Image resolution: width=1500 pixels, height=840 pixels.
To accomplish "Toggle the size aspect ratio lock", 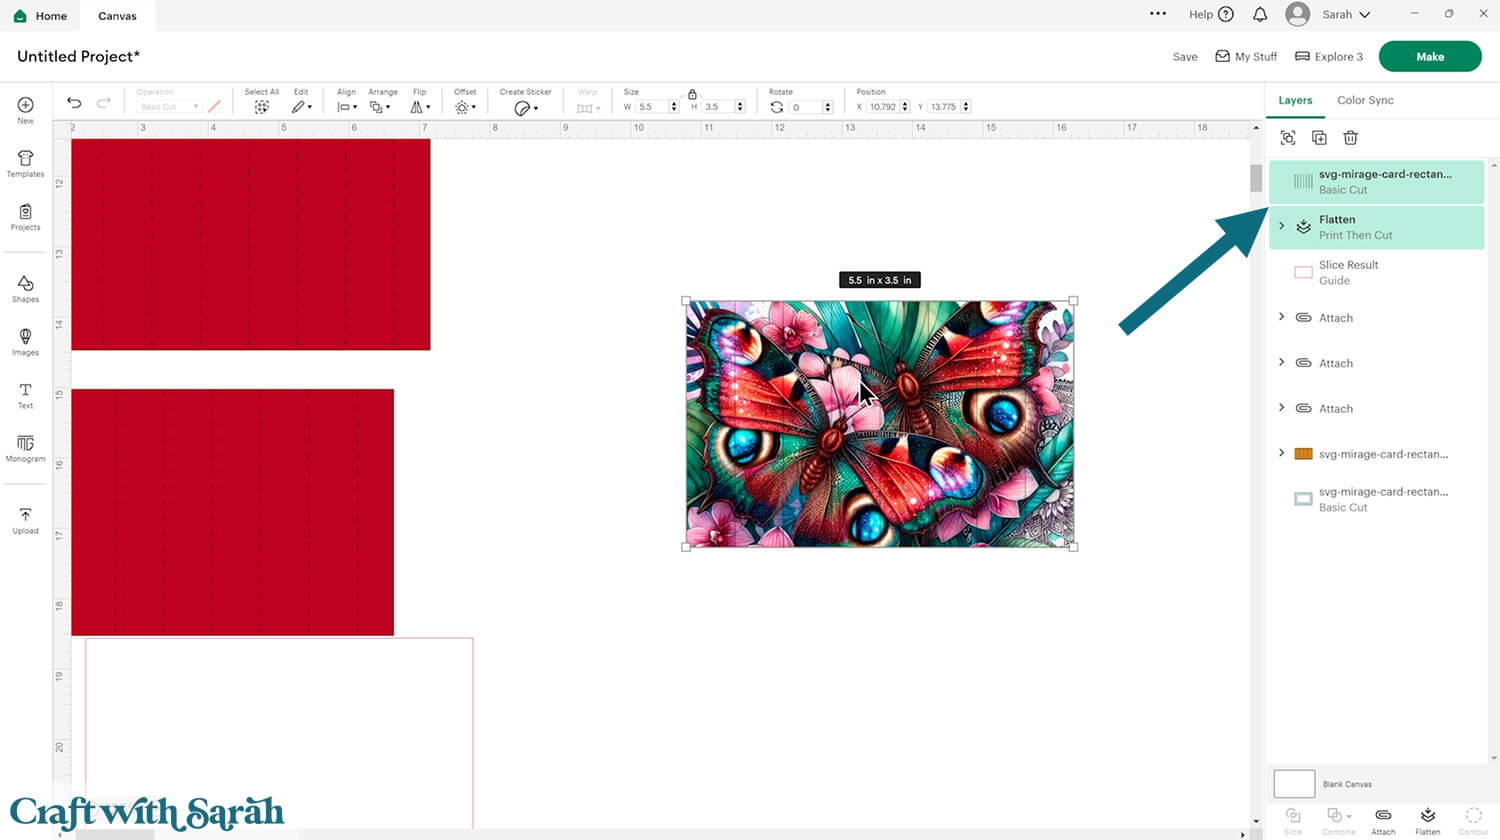I will (x=692, y=94).
